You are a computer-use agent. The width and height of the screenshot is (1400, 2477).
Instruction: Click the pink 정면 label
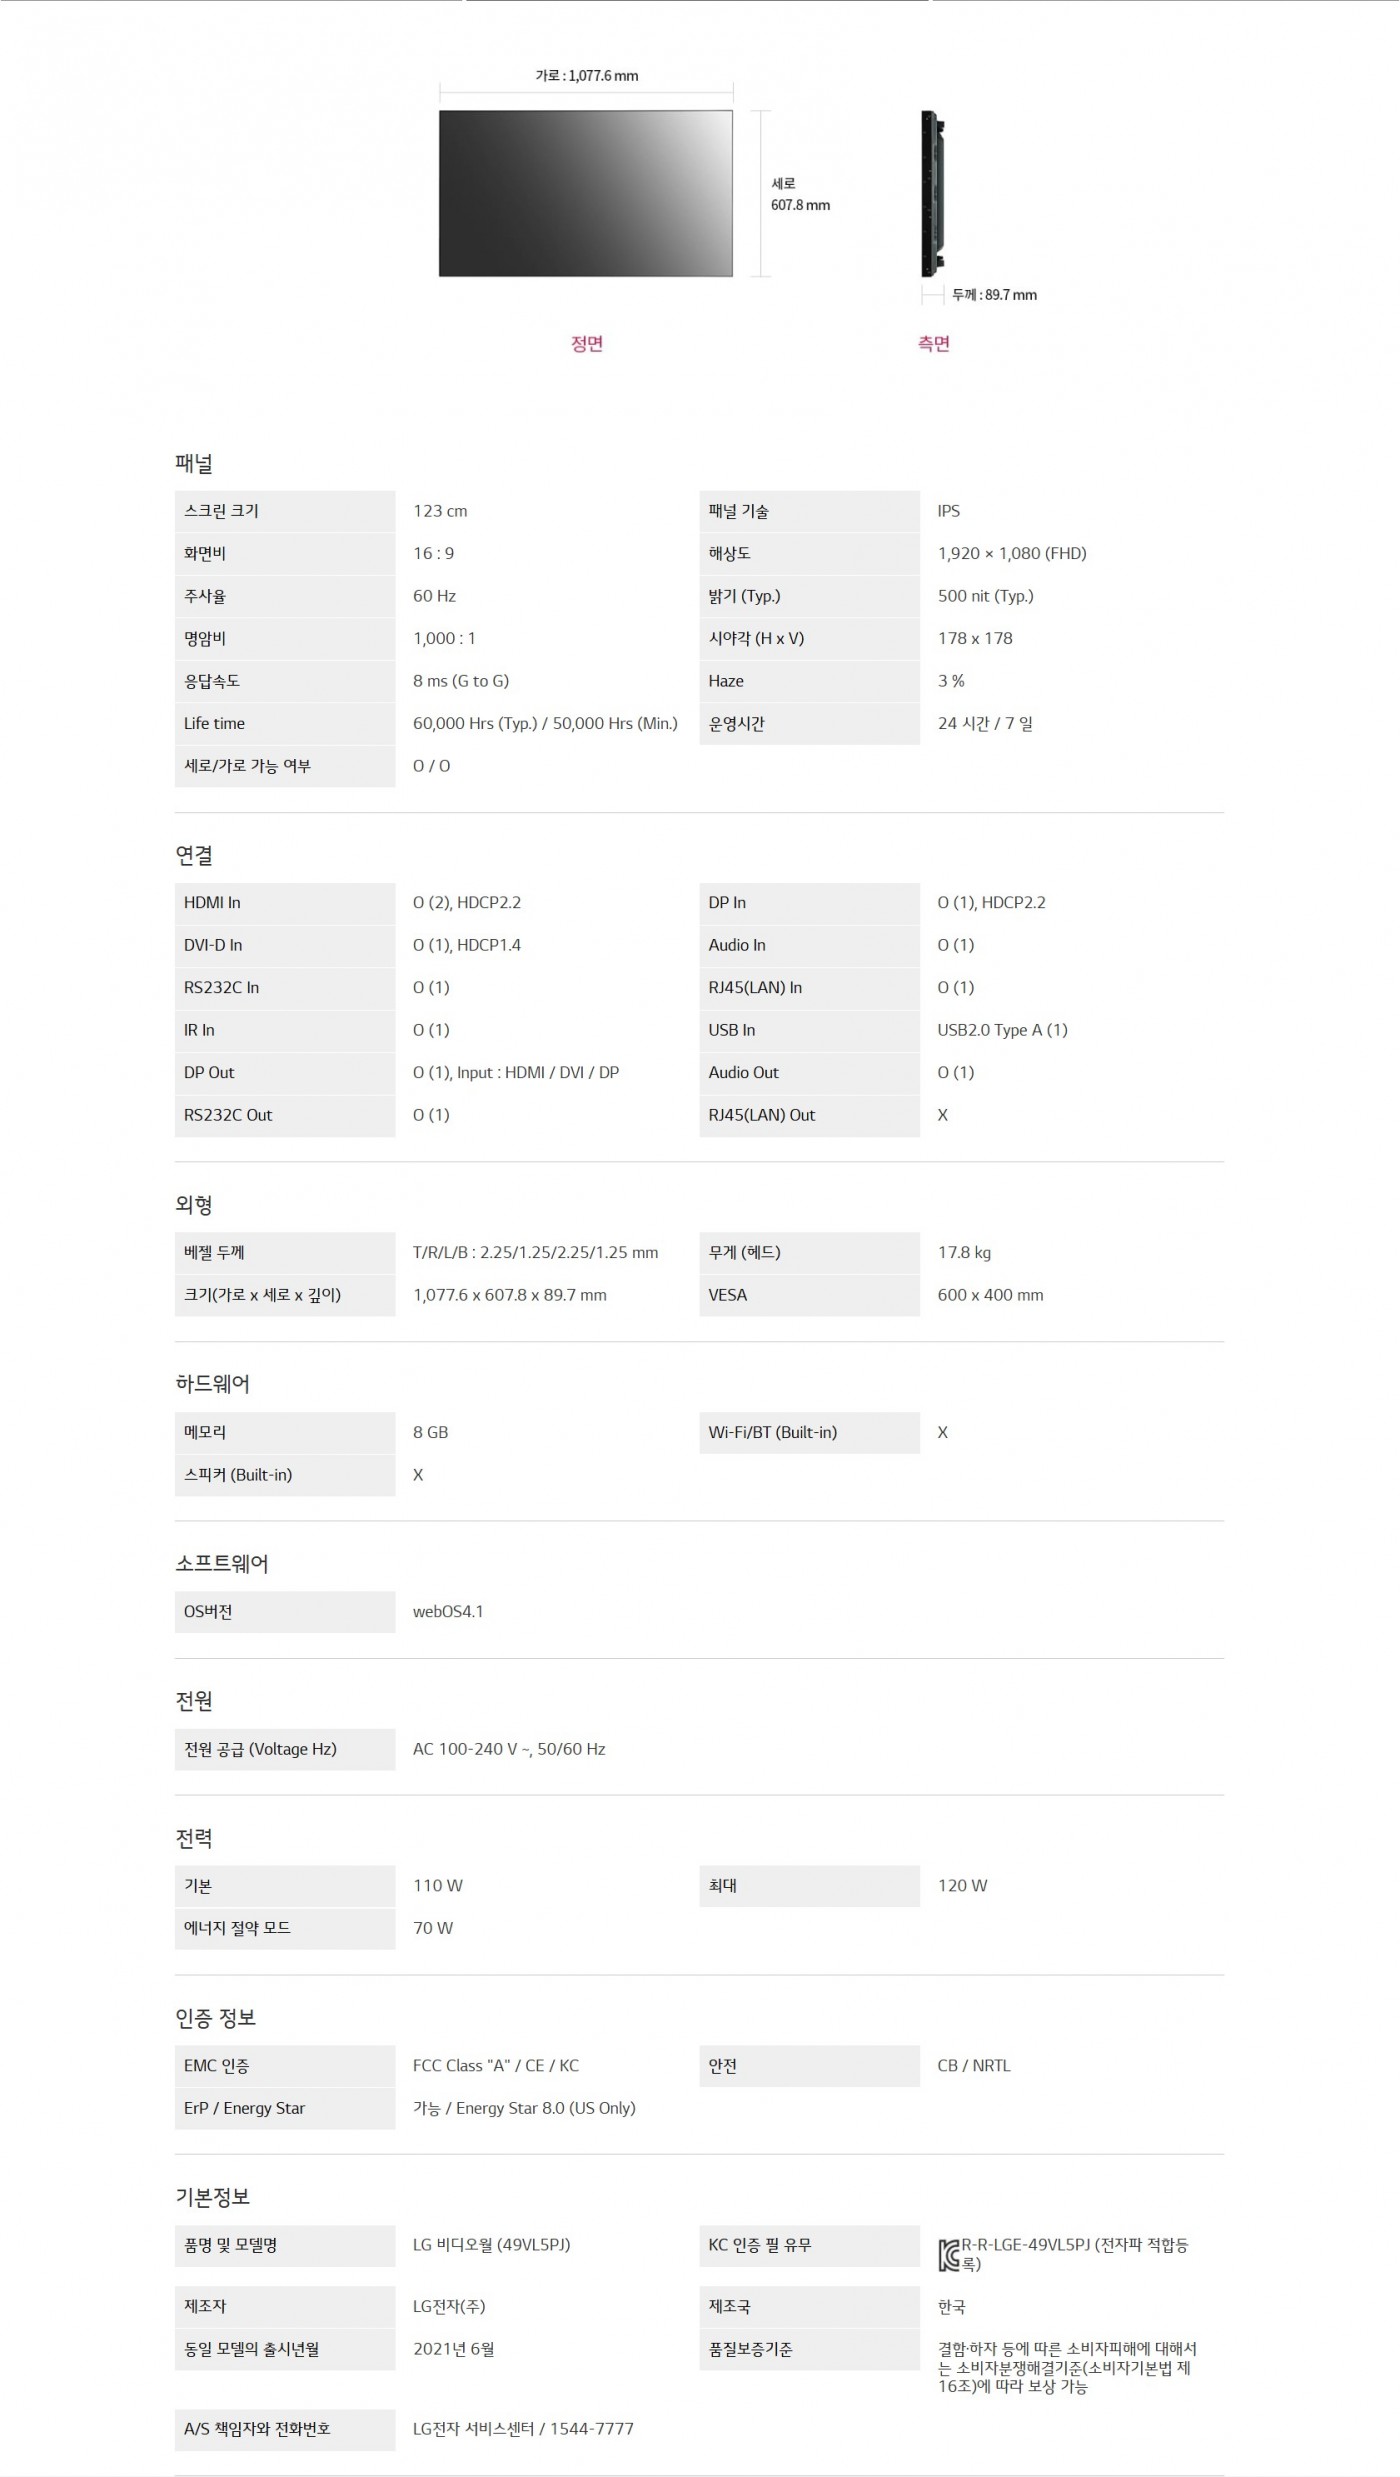coord(586,344)
